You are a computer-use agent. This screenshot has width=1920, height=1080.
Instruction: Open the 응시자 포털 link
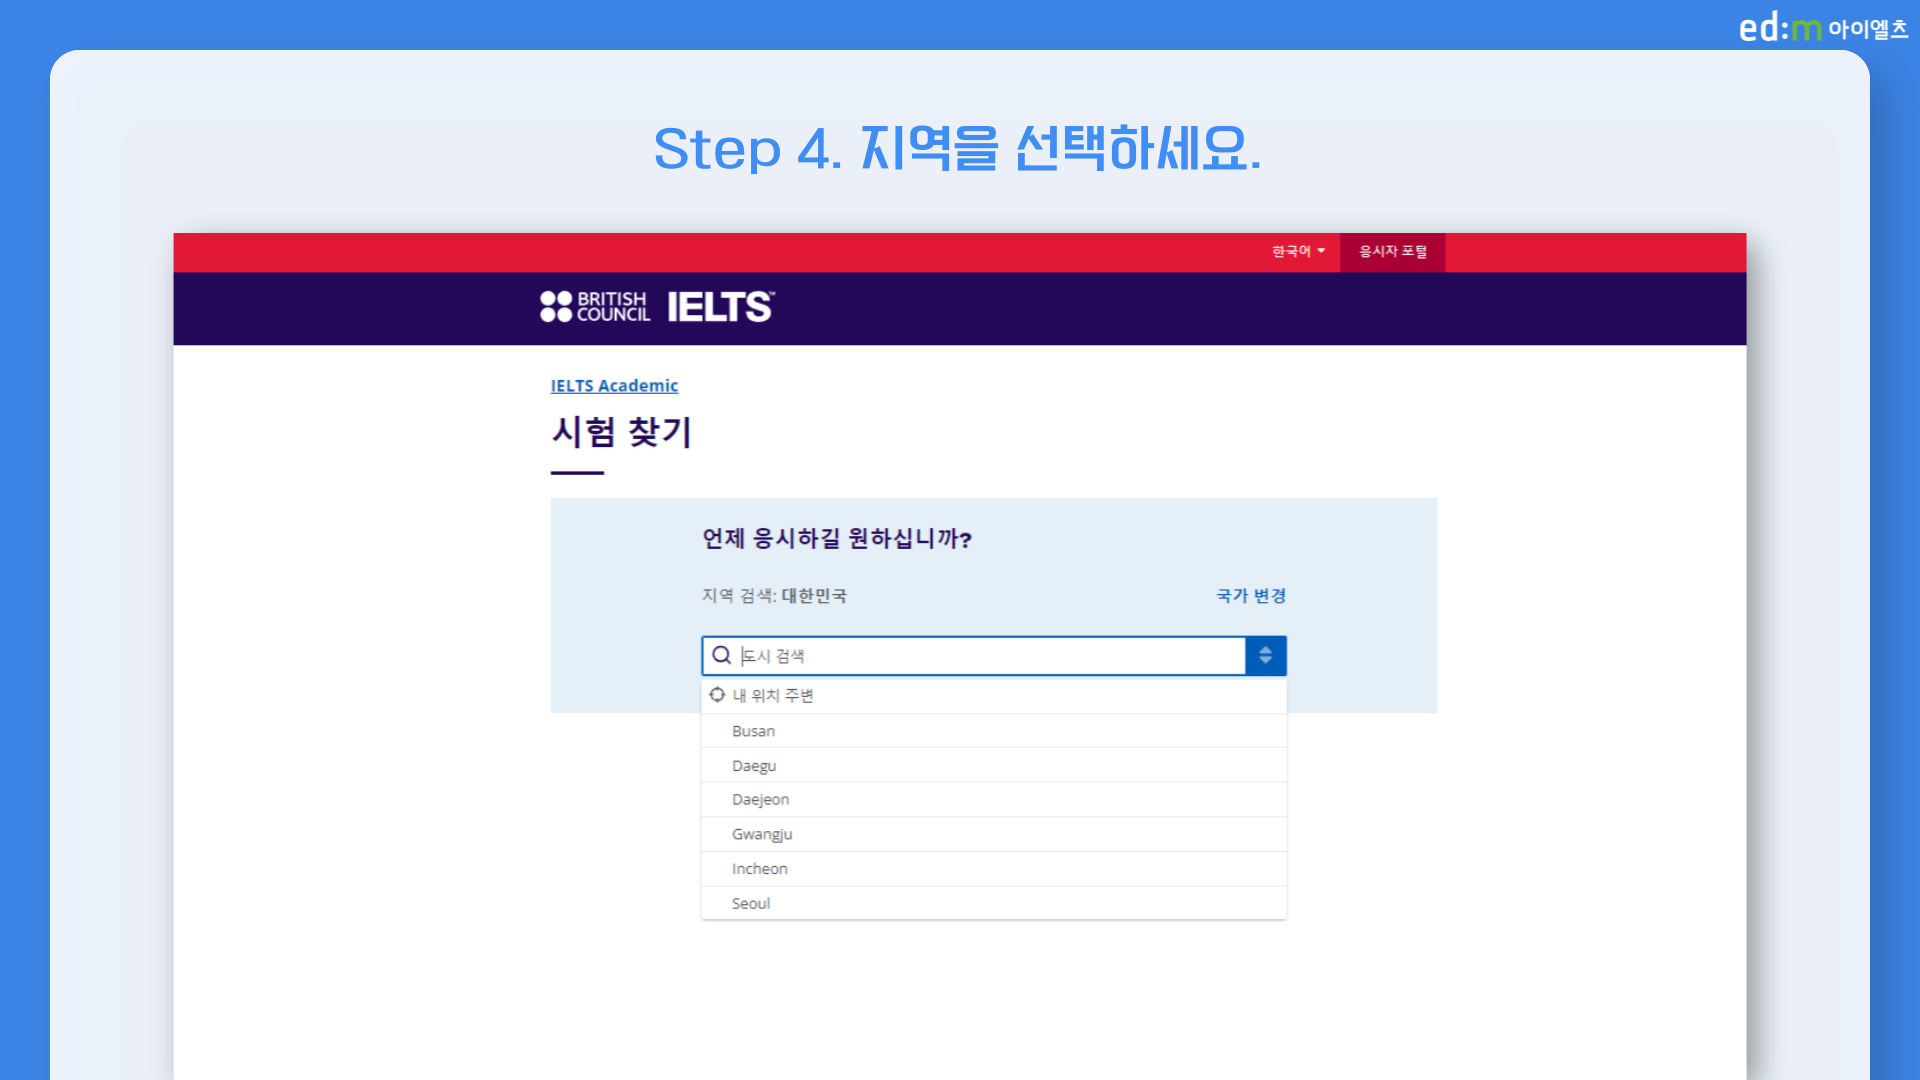tap(1392, 251)
